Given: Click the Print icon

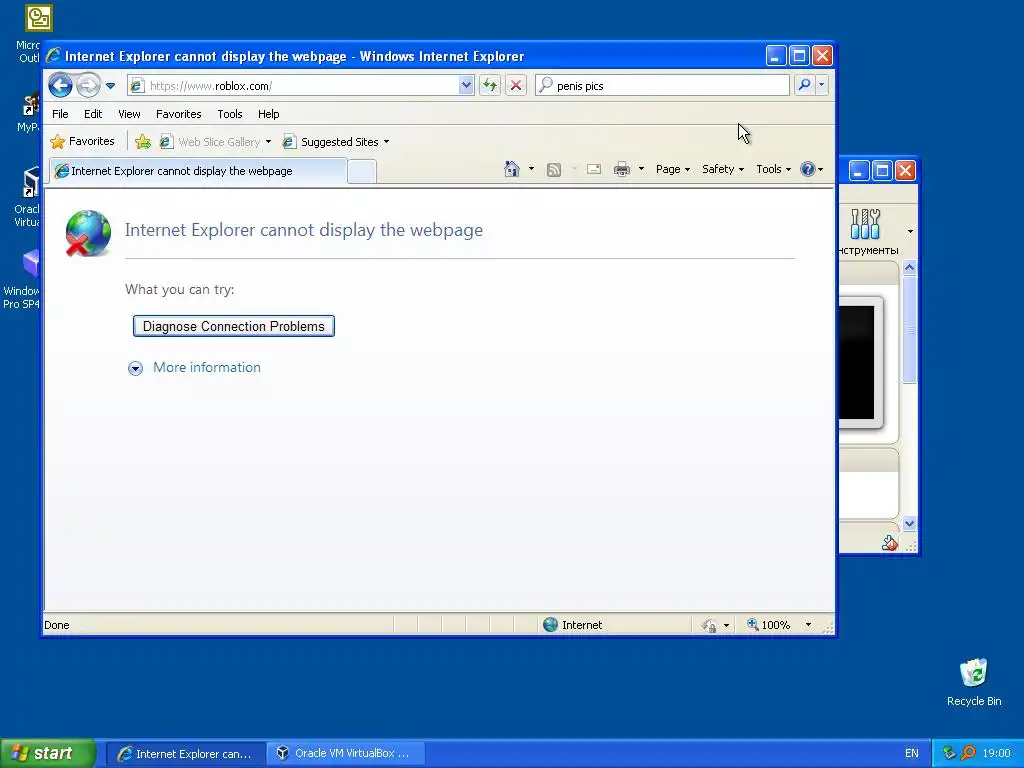Looking at the screenshot, I should point(622,170).
